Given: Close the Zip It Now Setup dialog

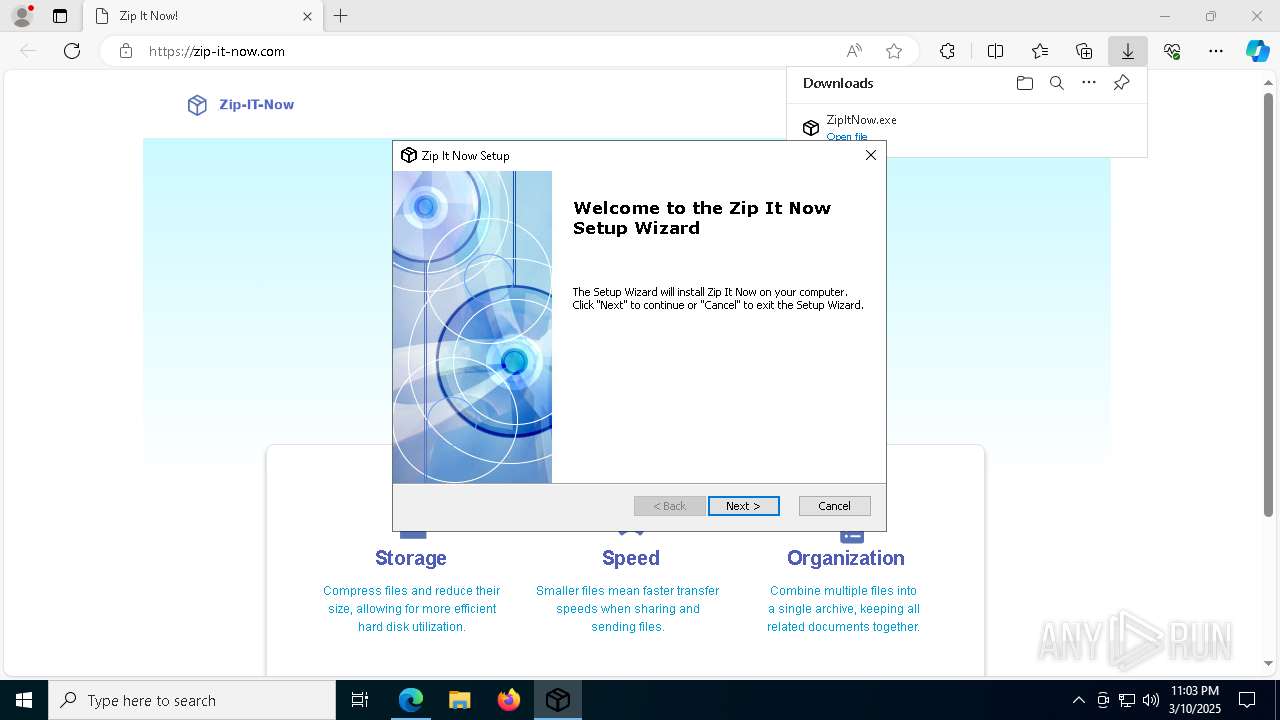Looking at the screenshot, I should pos(870,155).
